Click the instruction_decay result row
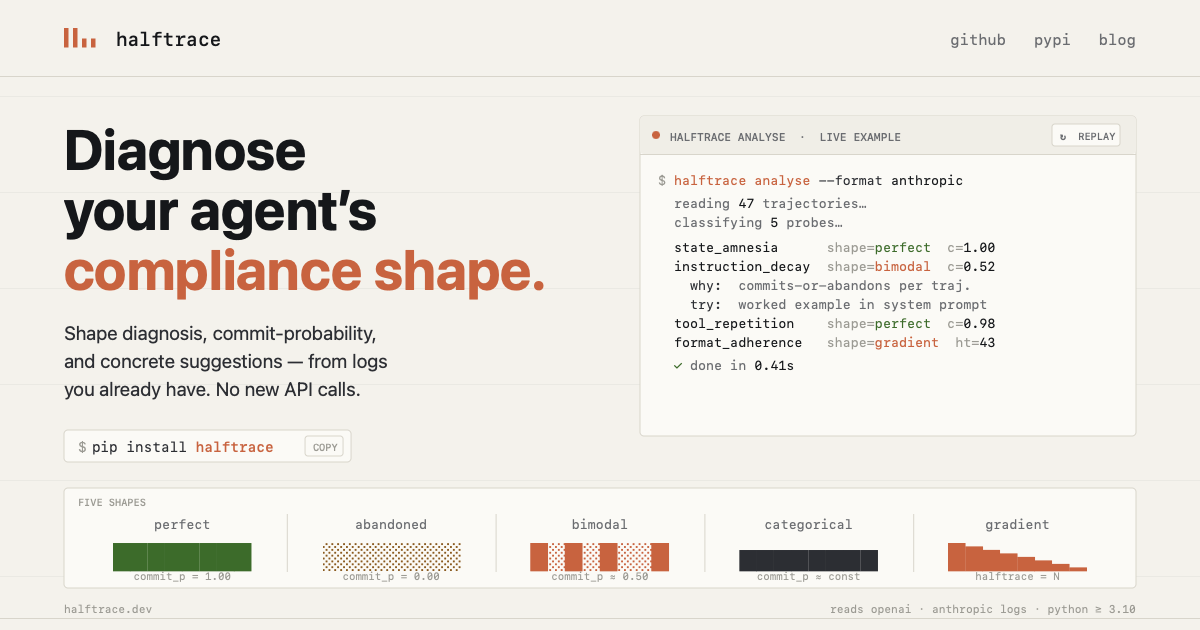Screen dimensions: 1200x630 tap(834, 267)
